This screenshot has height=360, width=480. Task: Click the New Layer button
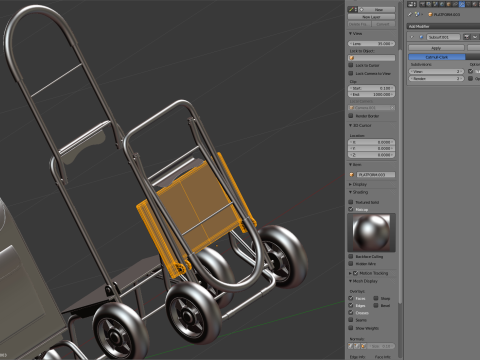tap(371, 17)
